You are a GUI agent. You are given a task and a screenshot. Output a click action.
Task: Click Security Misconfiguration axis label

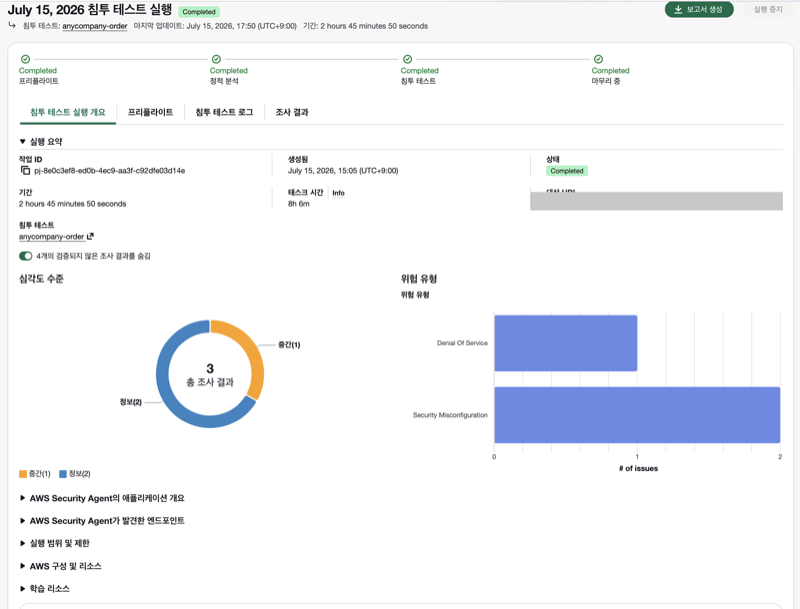coord(450,415)
